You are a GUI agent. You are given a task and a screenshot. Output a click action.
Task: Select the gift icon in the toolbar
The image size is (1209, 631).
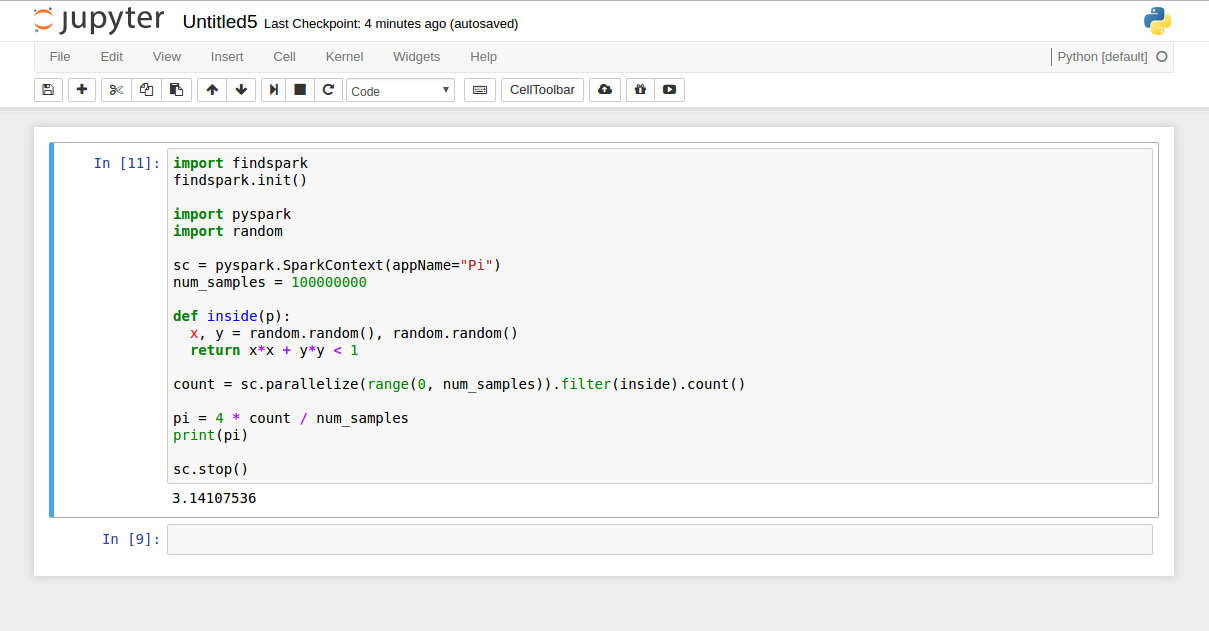(x=640, y=89)
